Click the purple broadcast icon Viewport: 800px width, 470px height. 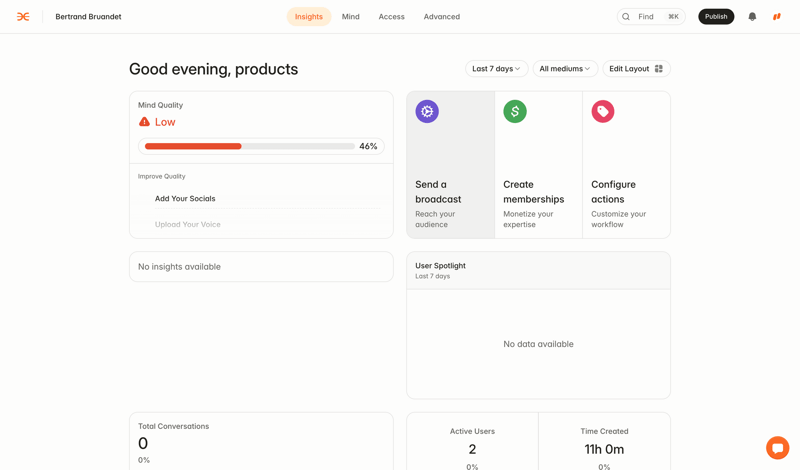click(427, 112)
